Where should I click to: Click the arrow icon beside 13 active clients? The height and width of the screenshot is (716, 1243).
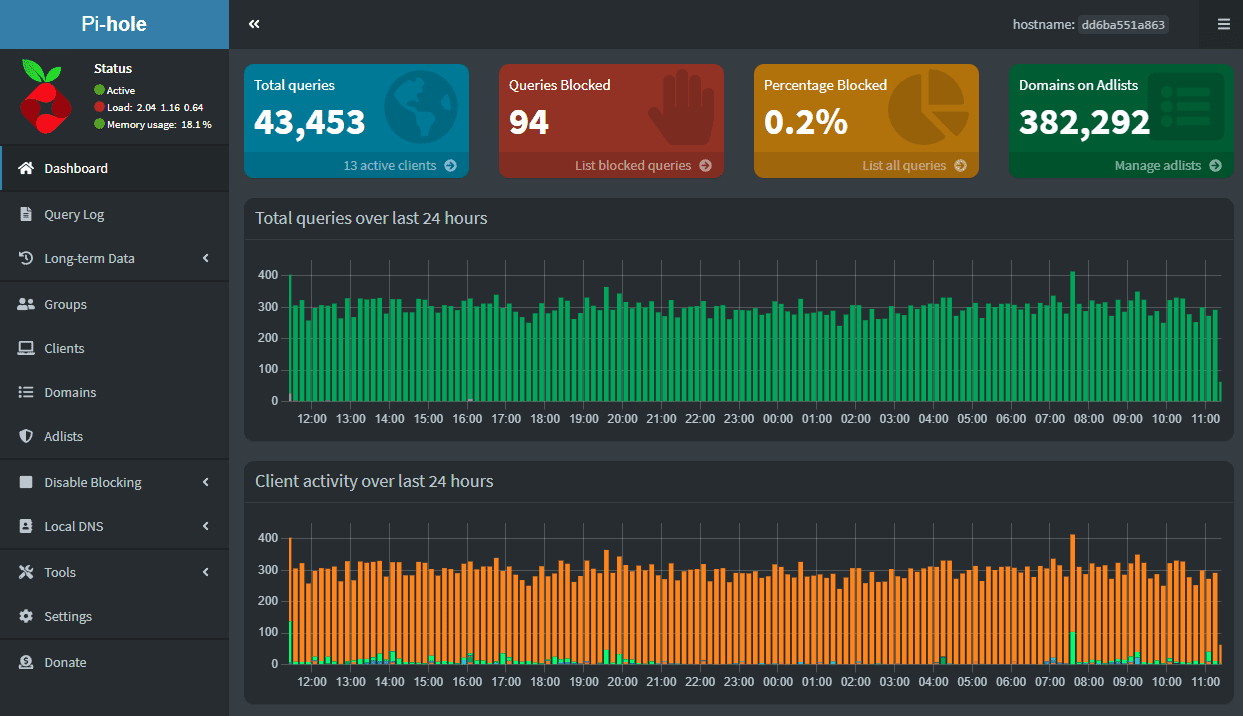coord(450,166)
